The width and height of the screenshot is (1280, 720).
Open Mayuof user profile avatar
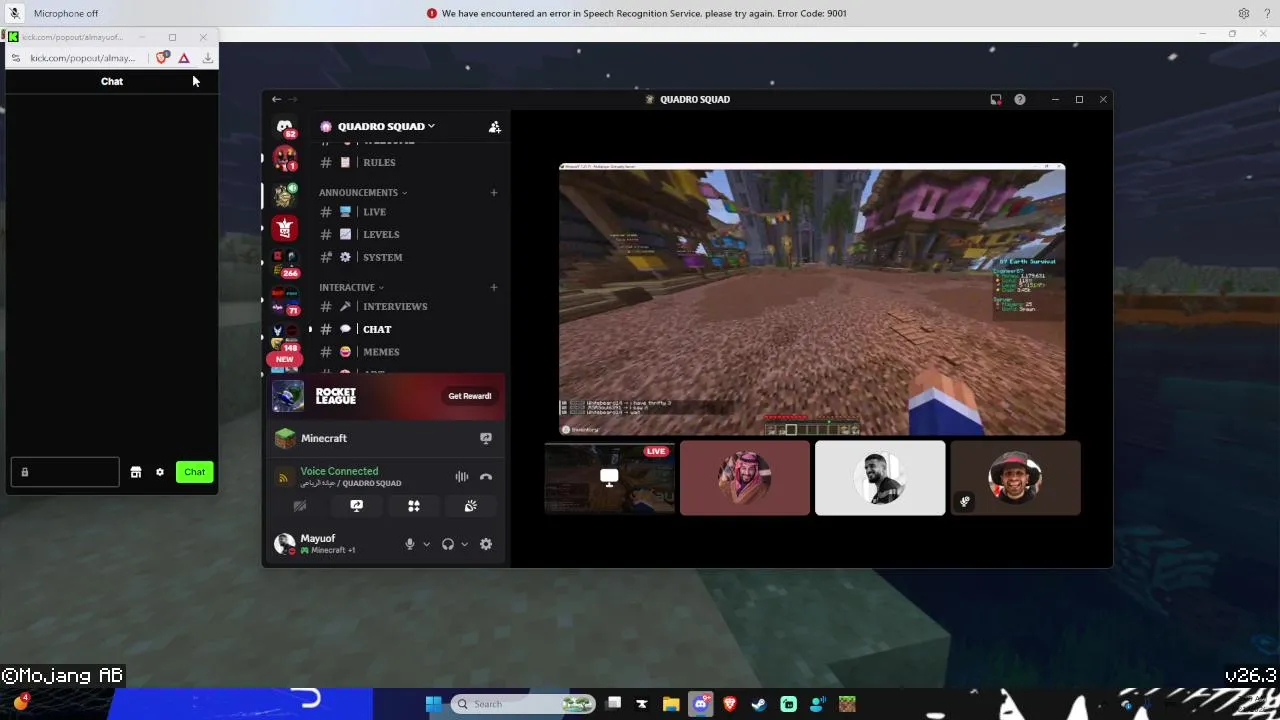pyautogui.click(x=285, y=544)
